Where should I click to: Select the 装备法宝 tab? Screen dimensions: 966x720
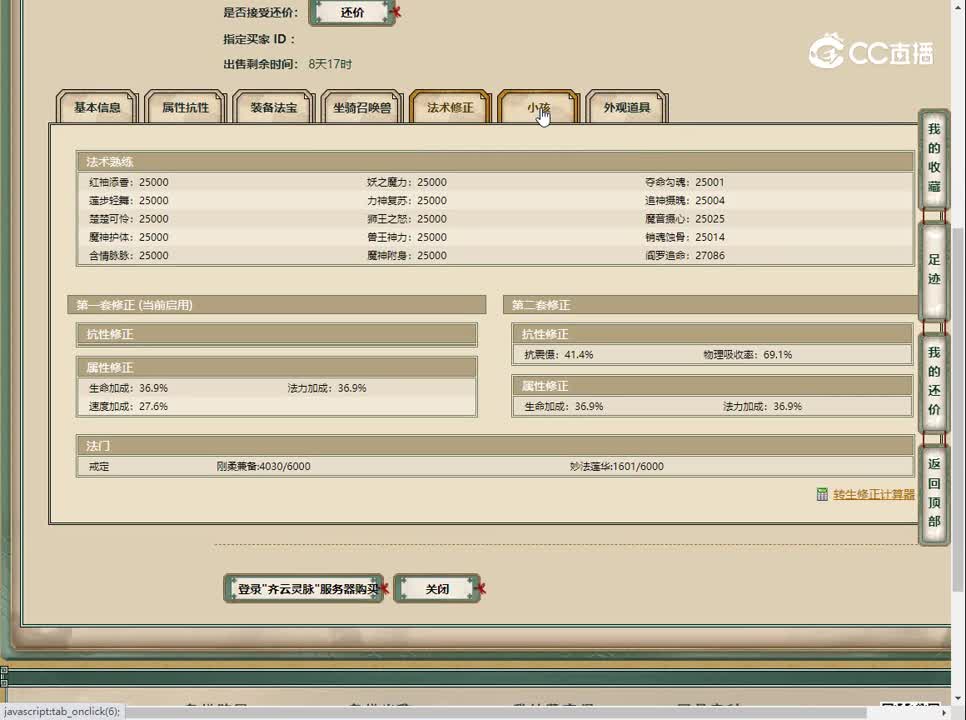click(273, 108)
